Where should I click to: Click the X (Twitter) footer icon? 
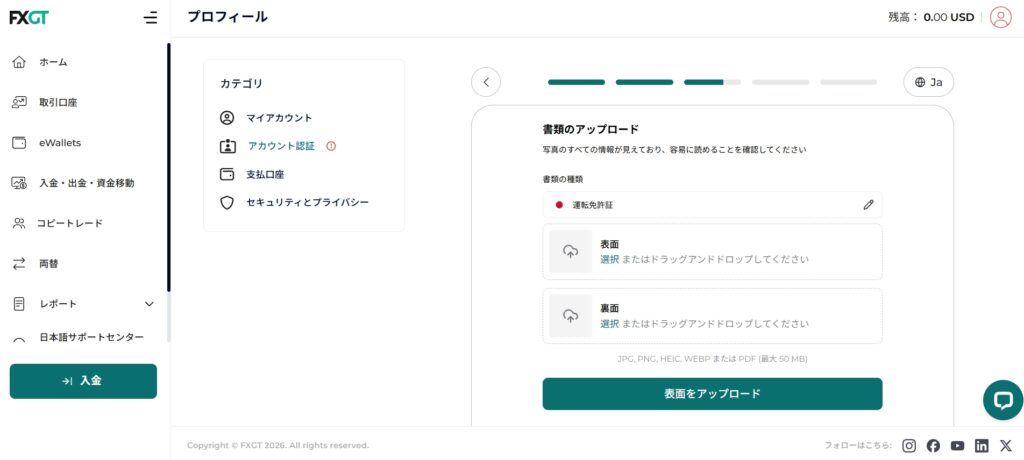click(x=1006, y=446)
